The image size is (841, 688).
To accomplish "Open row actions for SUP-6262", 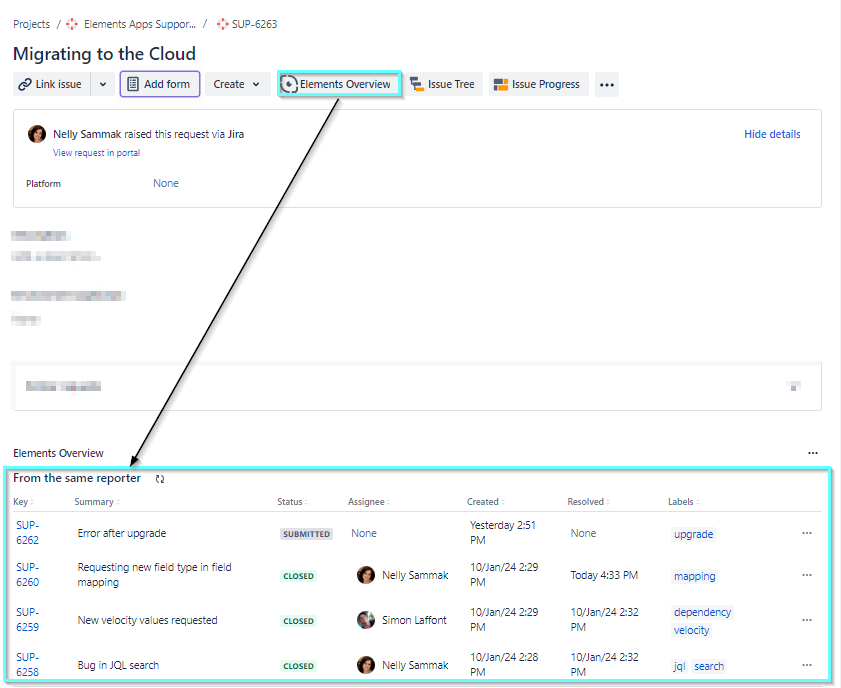I will click(x=806, y=534).
